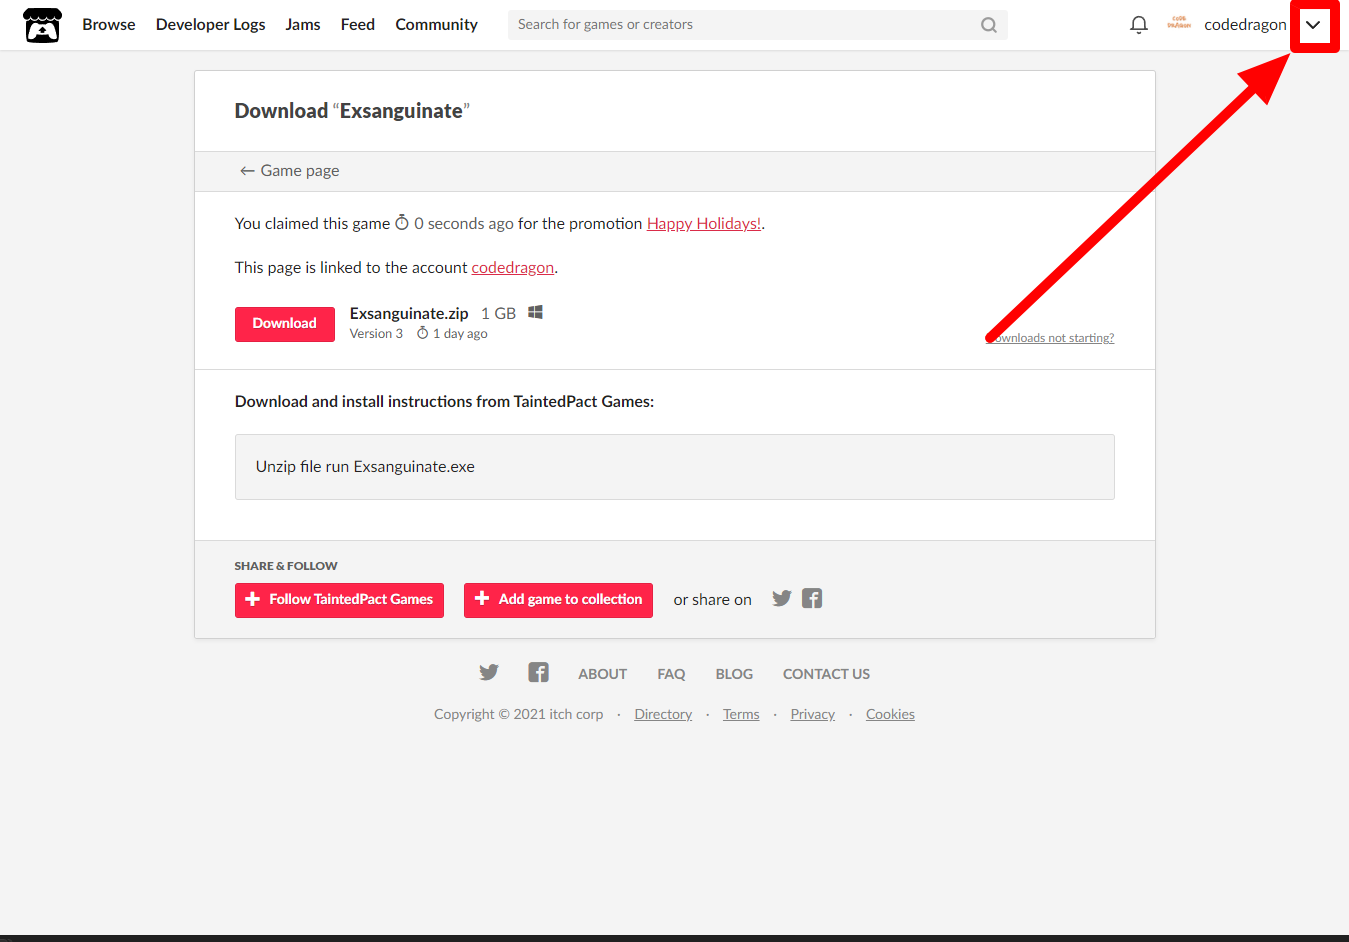This screenshot has width=1349, height=942.
Task: Open Downloads not starting? help link
Action: 1050,338
